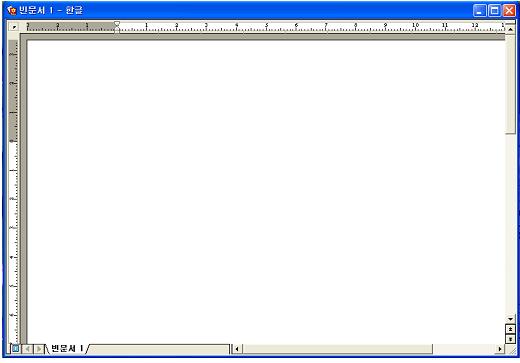Click the horizontal scrollbar right arrow
The image size is (520, 363).
pos(500,349)
